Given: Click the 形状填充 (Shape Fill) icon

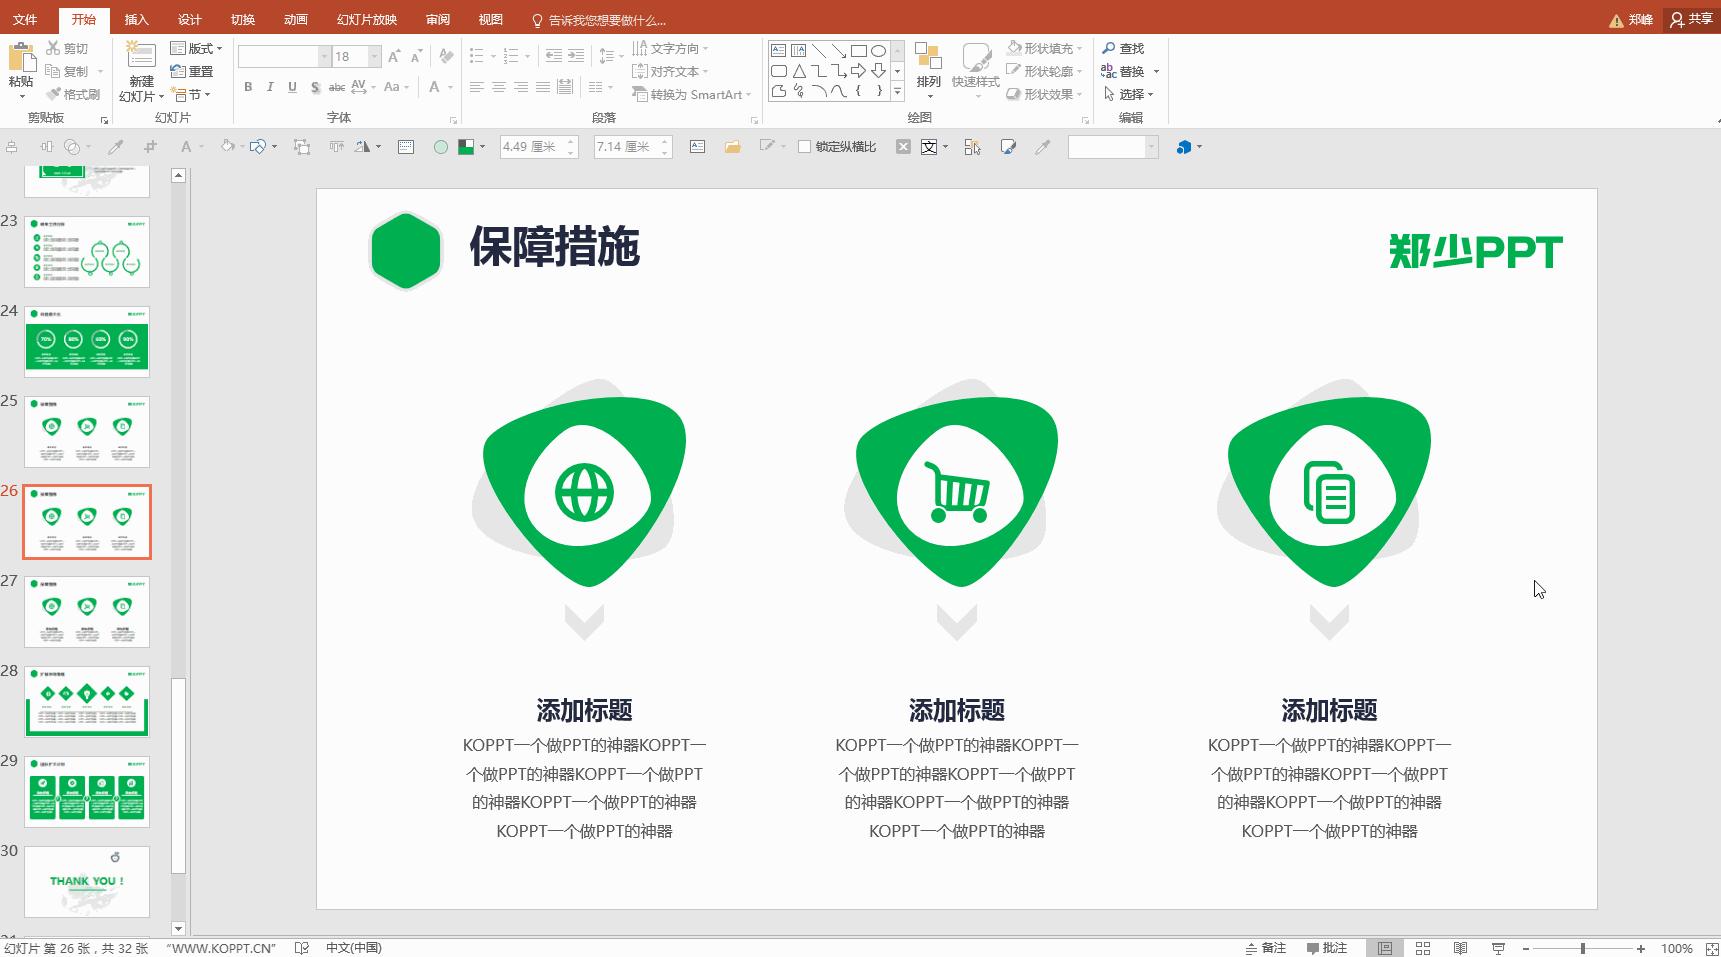Looking at the screenshot, I should 1014,47.
